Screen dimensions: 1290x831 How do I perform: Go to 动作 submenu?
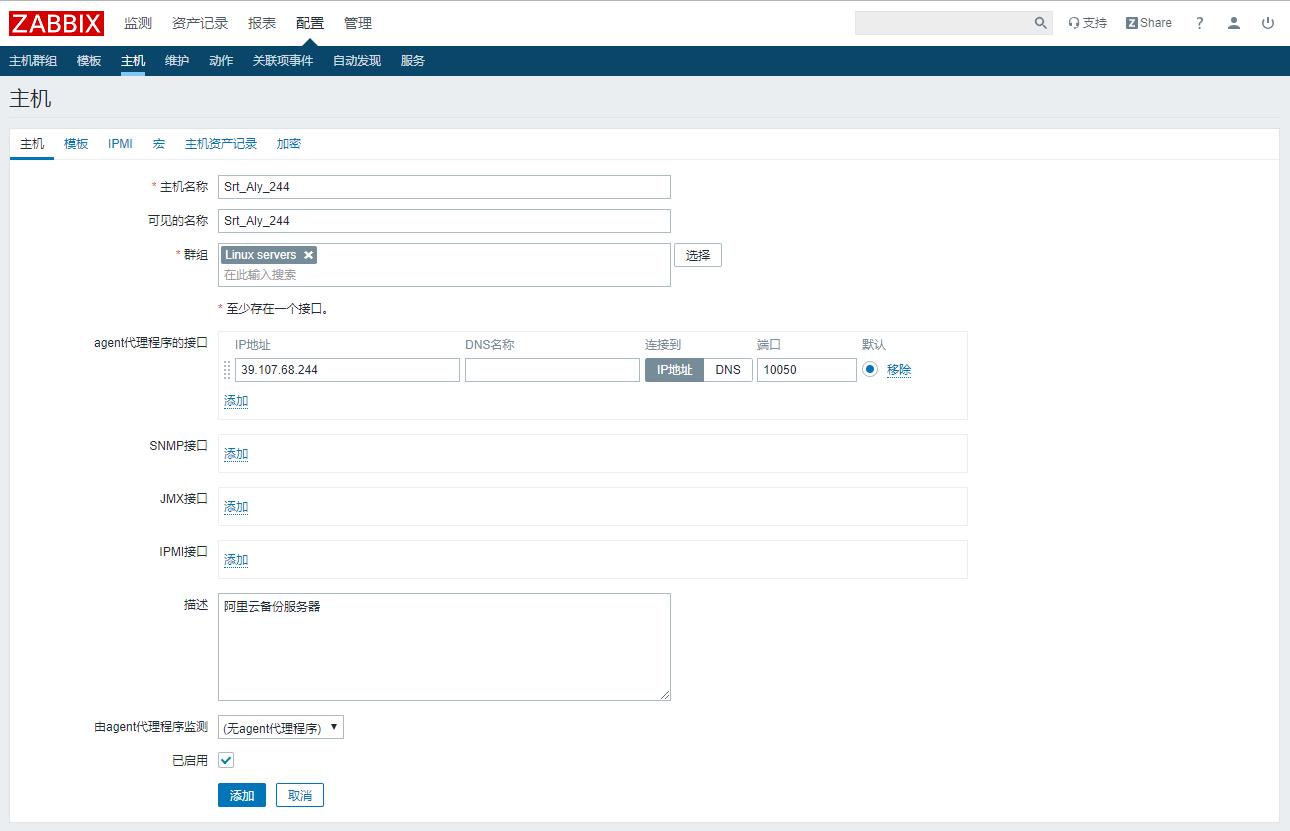221,61
